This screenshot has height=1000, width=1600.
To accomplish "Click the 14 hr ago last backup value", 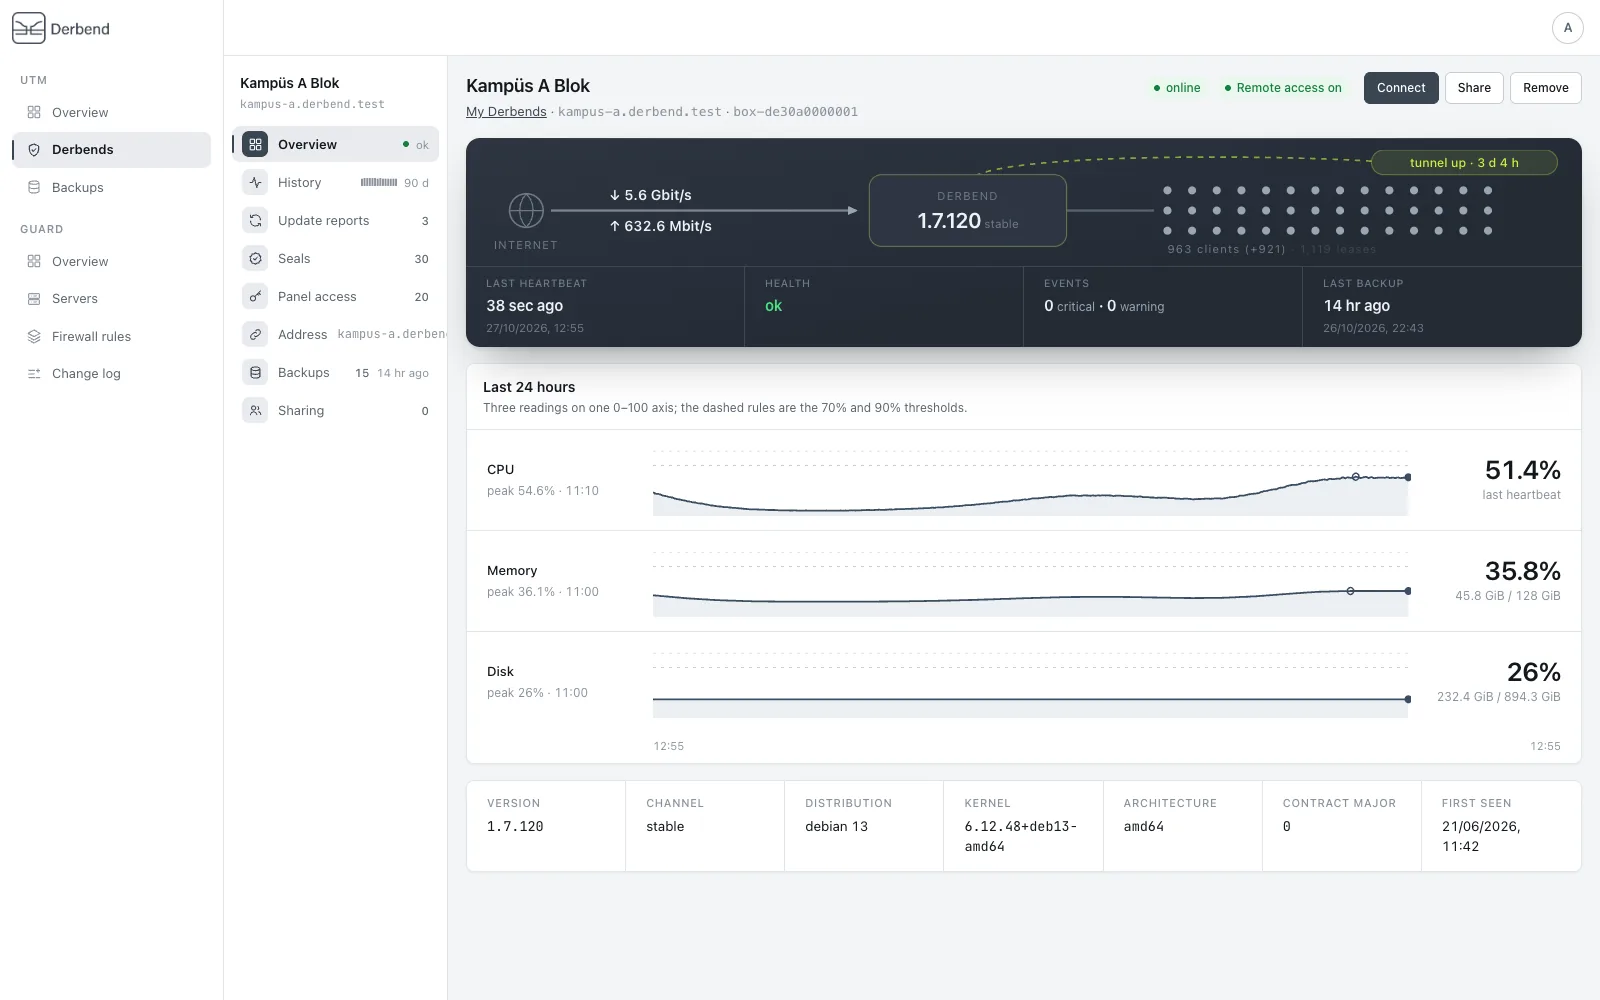I will pyautogui.click(x=1357, y=306).
